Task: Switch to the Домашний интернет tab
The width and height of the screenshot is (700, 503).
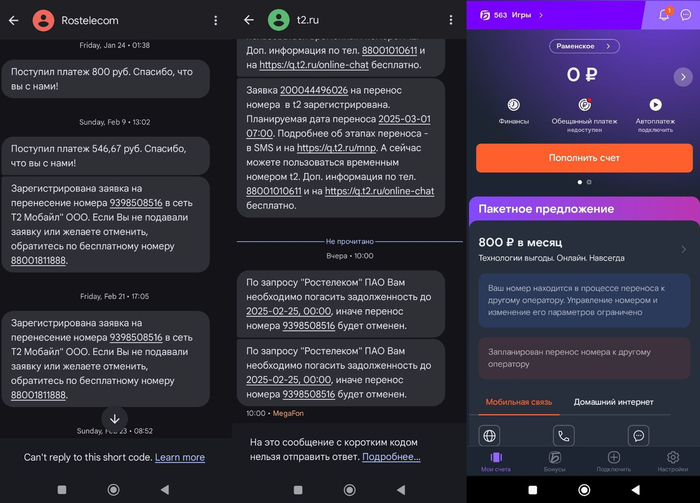Action: pyautogui.click(x=611, y=402)
